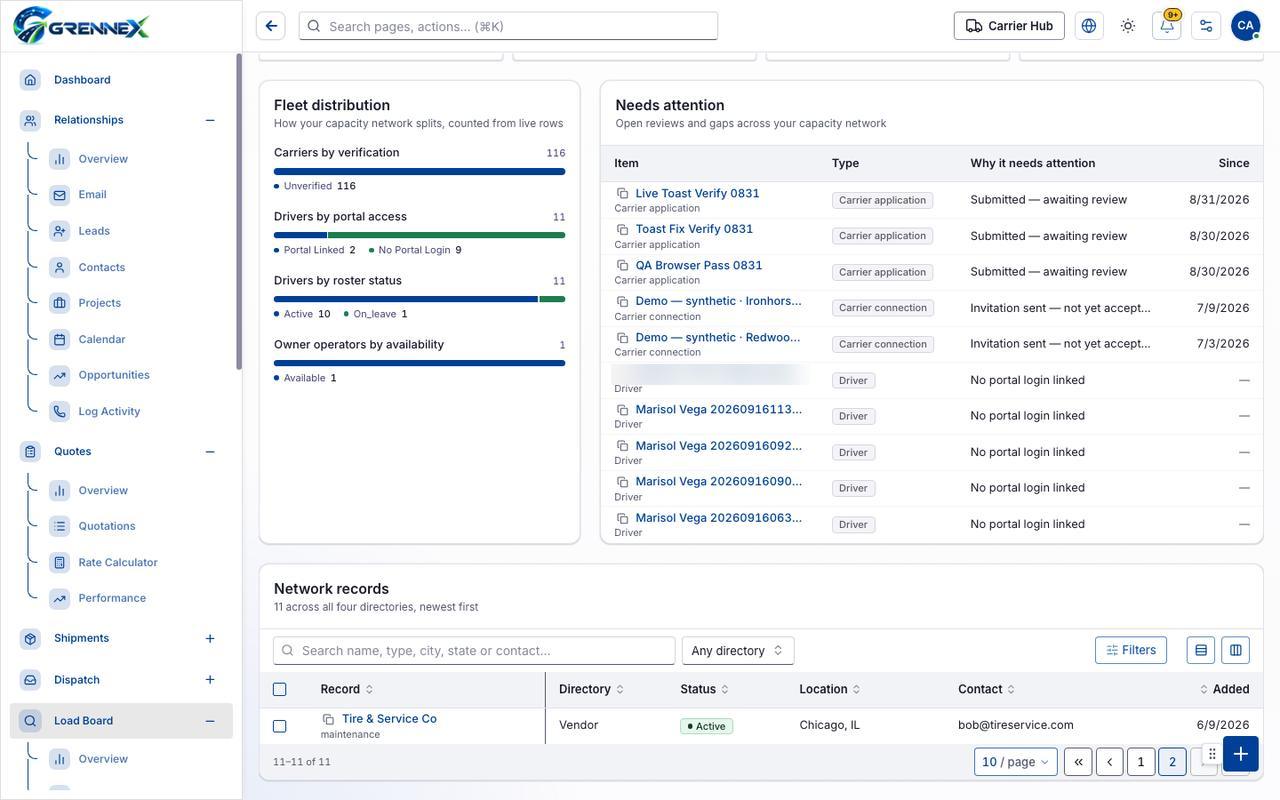Switch to list layout view icon
Viewport: 1280px width, 800px height.
tap(1201, 650)
